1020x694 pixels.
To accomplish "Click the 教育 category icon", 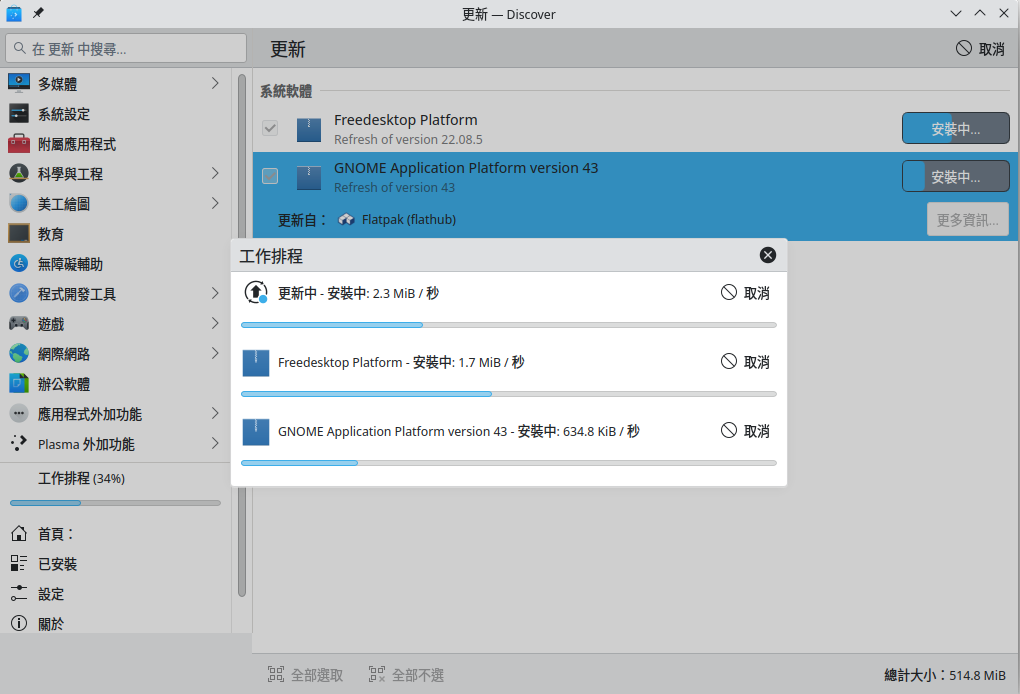I will 19,233.
